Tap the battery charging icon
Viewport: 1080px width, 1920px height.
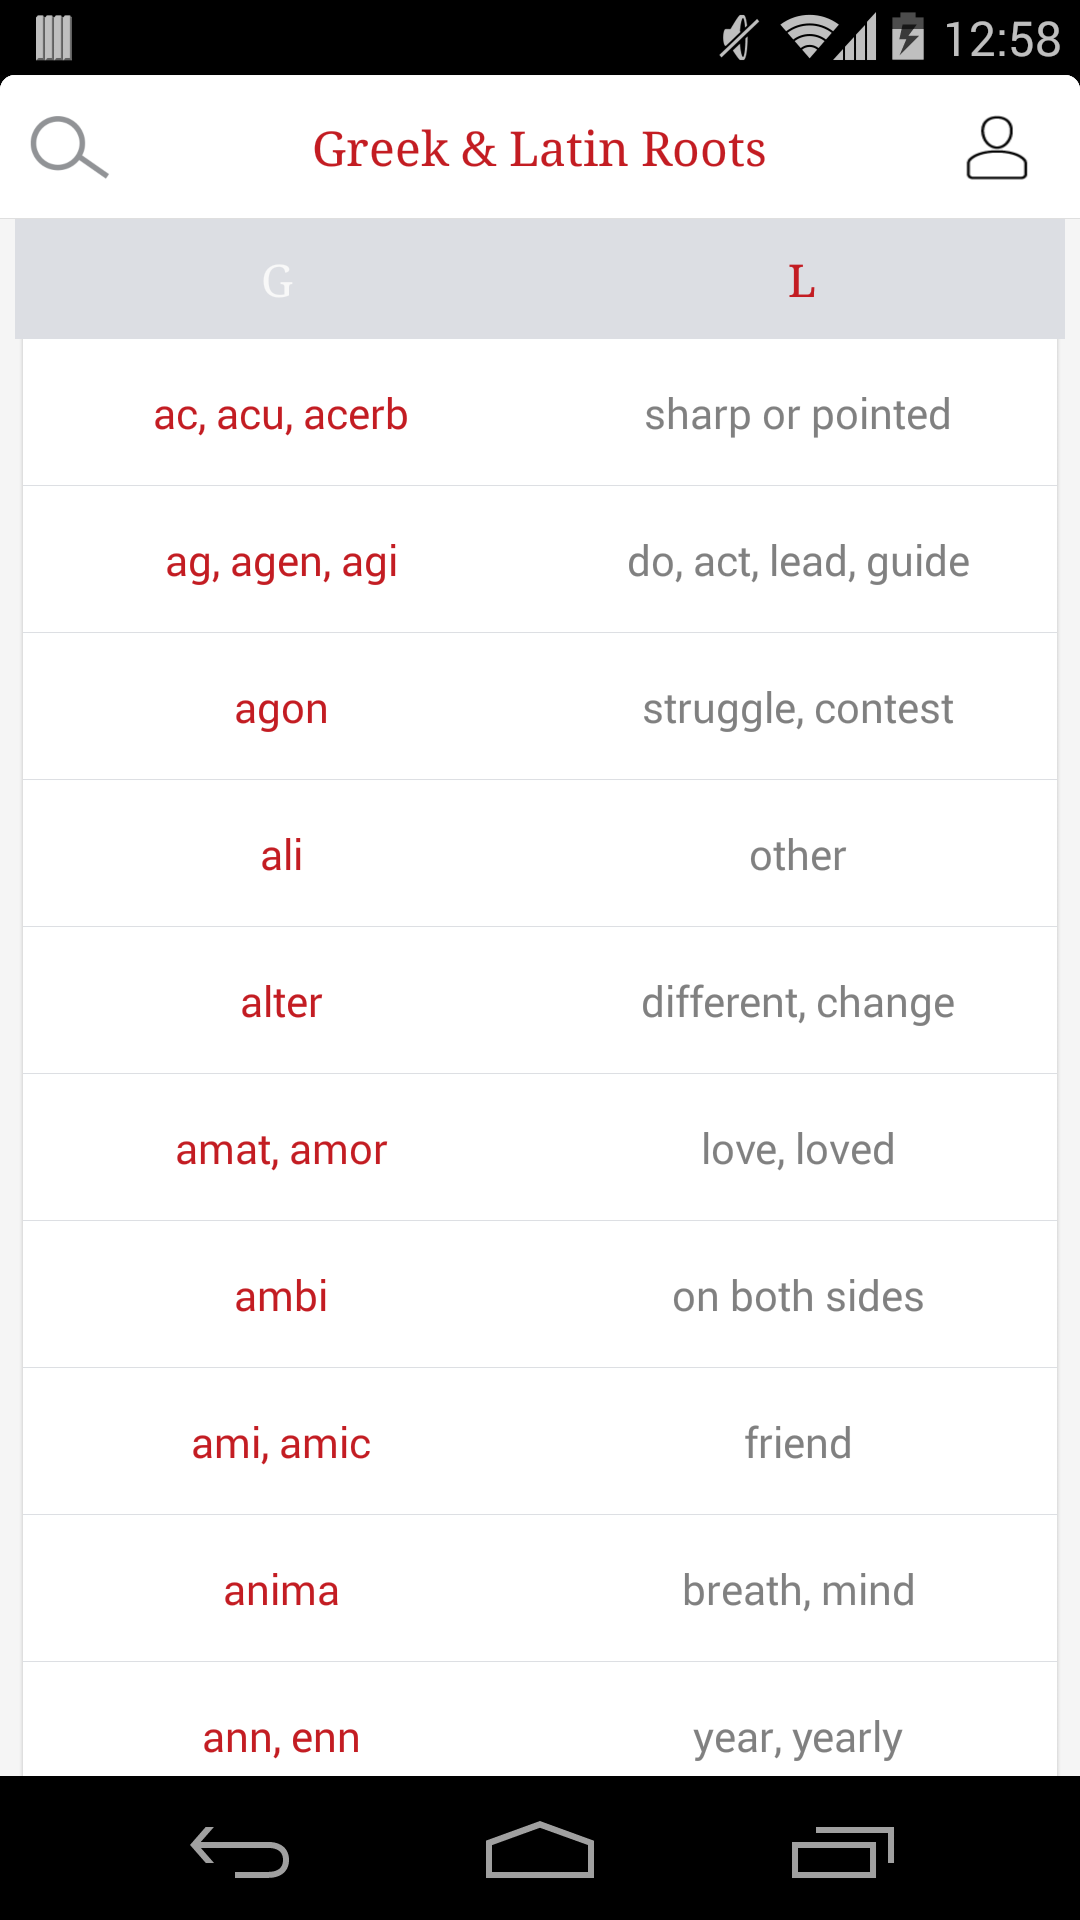tap(907, 37)
